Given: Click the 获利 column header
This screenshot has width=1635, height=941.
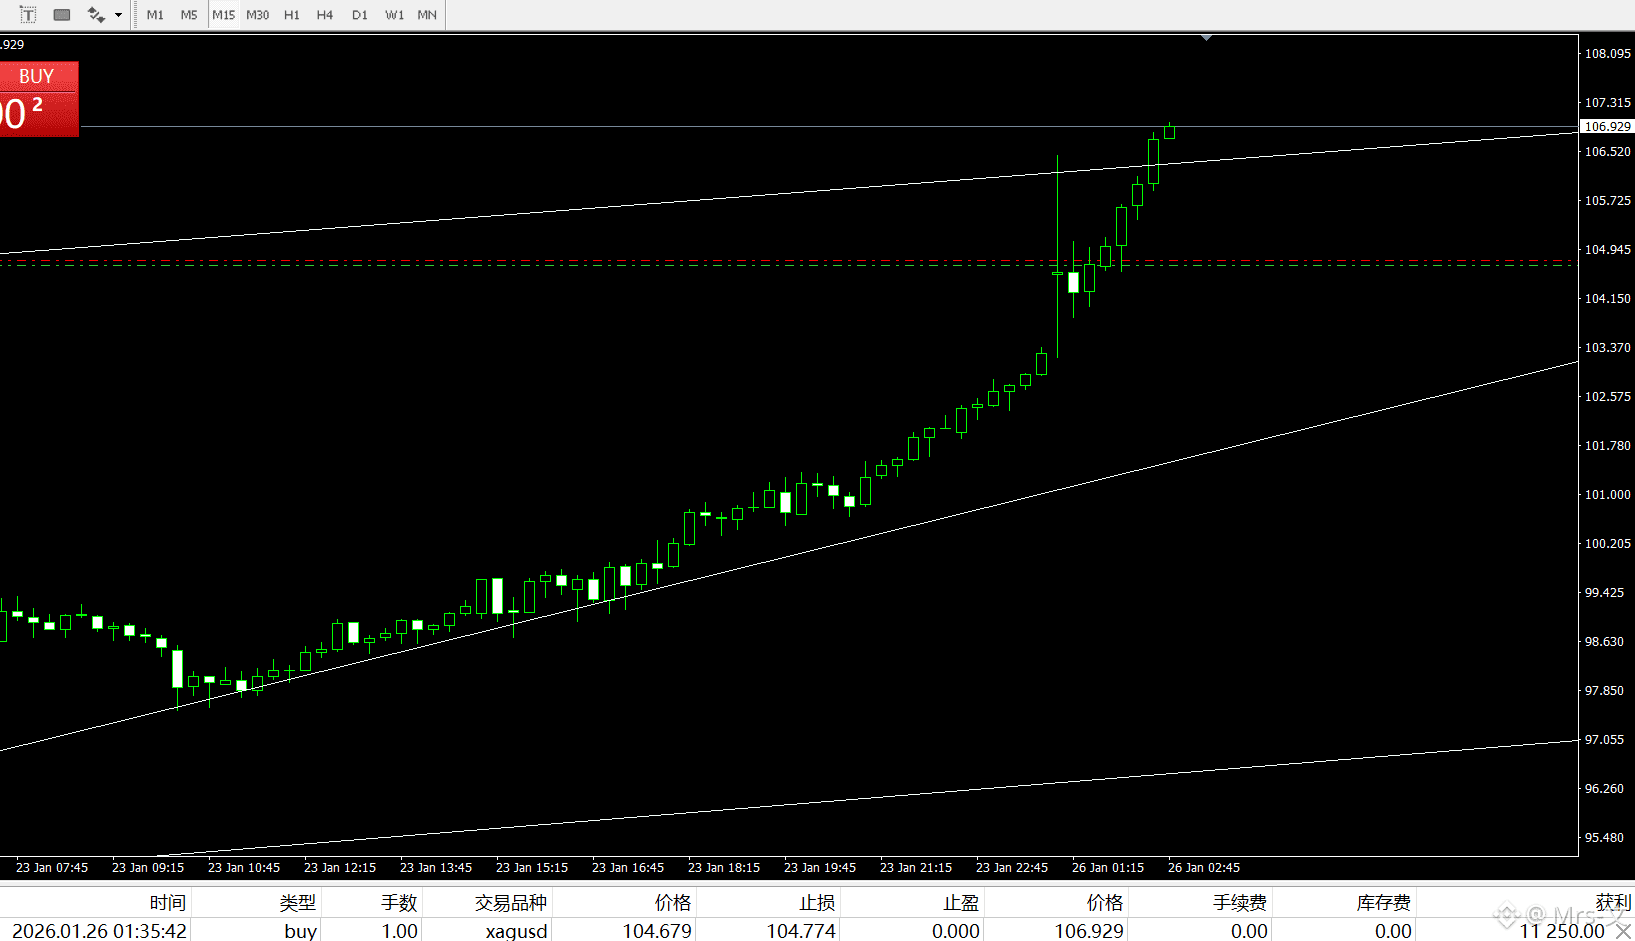Looking at the screenshot, I should point(1611,901).
